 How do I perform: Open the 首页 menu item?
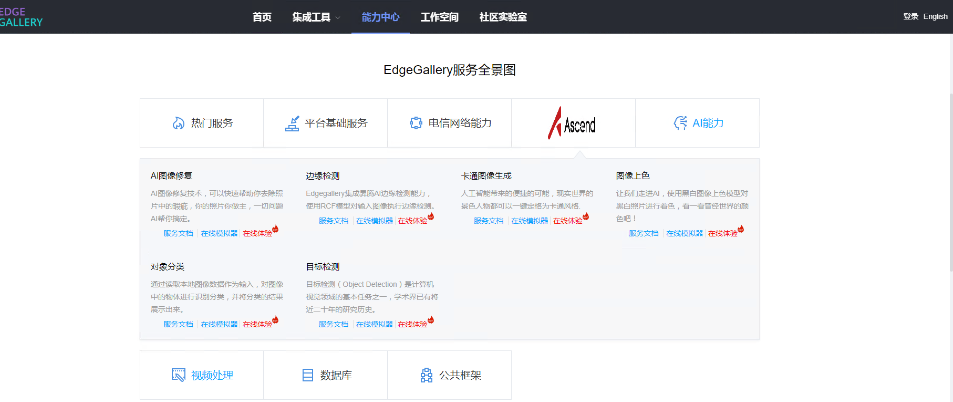tap(262, 17)
